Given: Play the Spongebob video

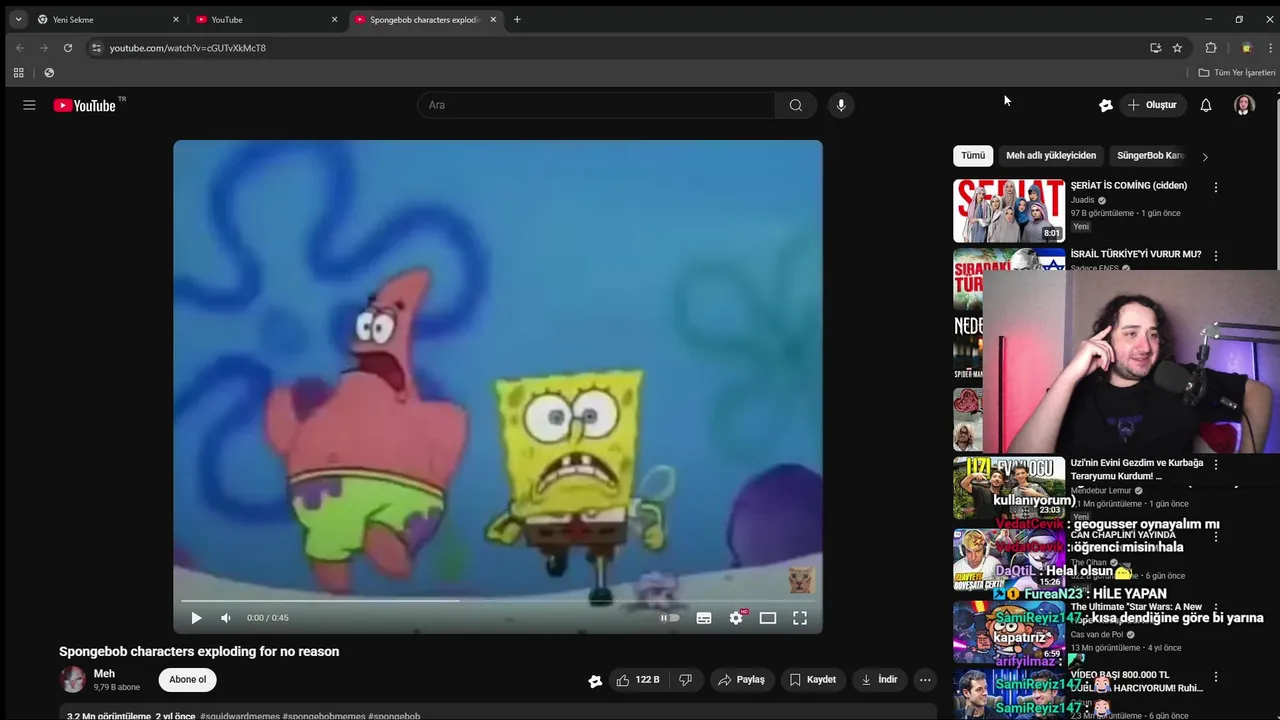Looking at the screenshot, I should point(196,618).
